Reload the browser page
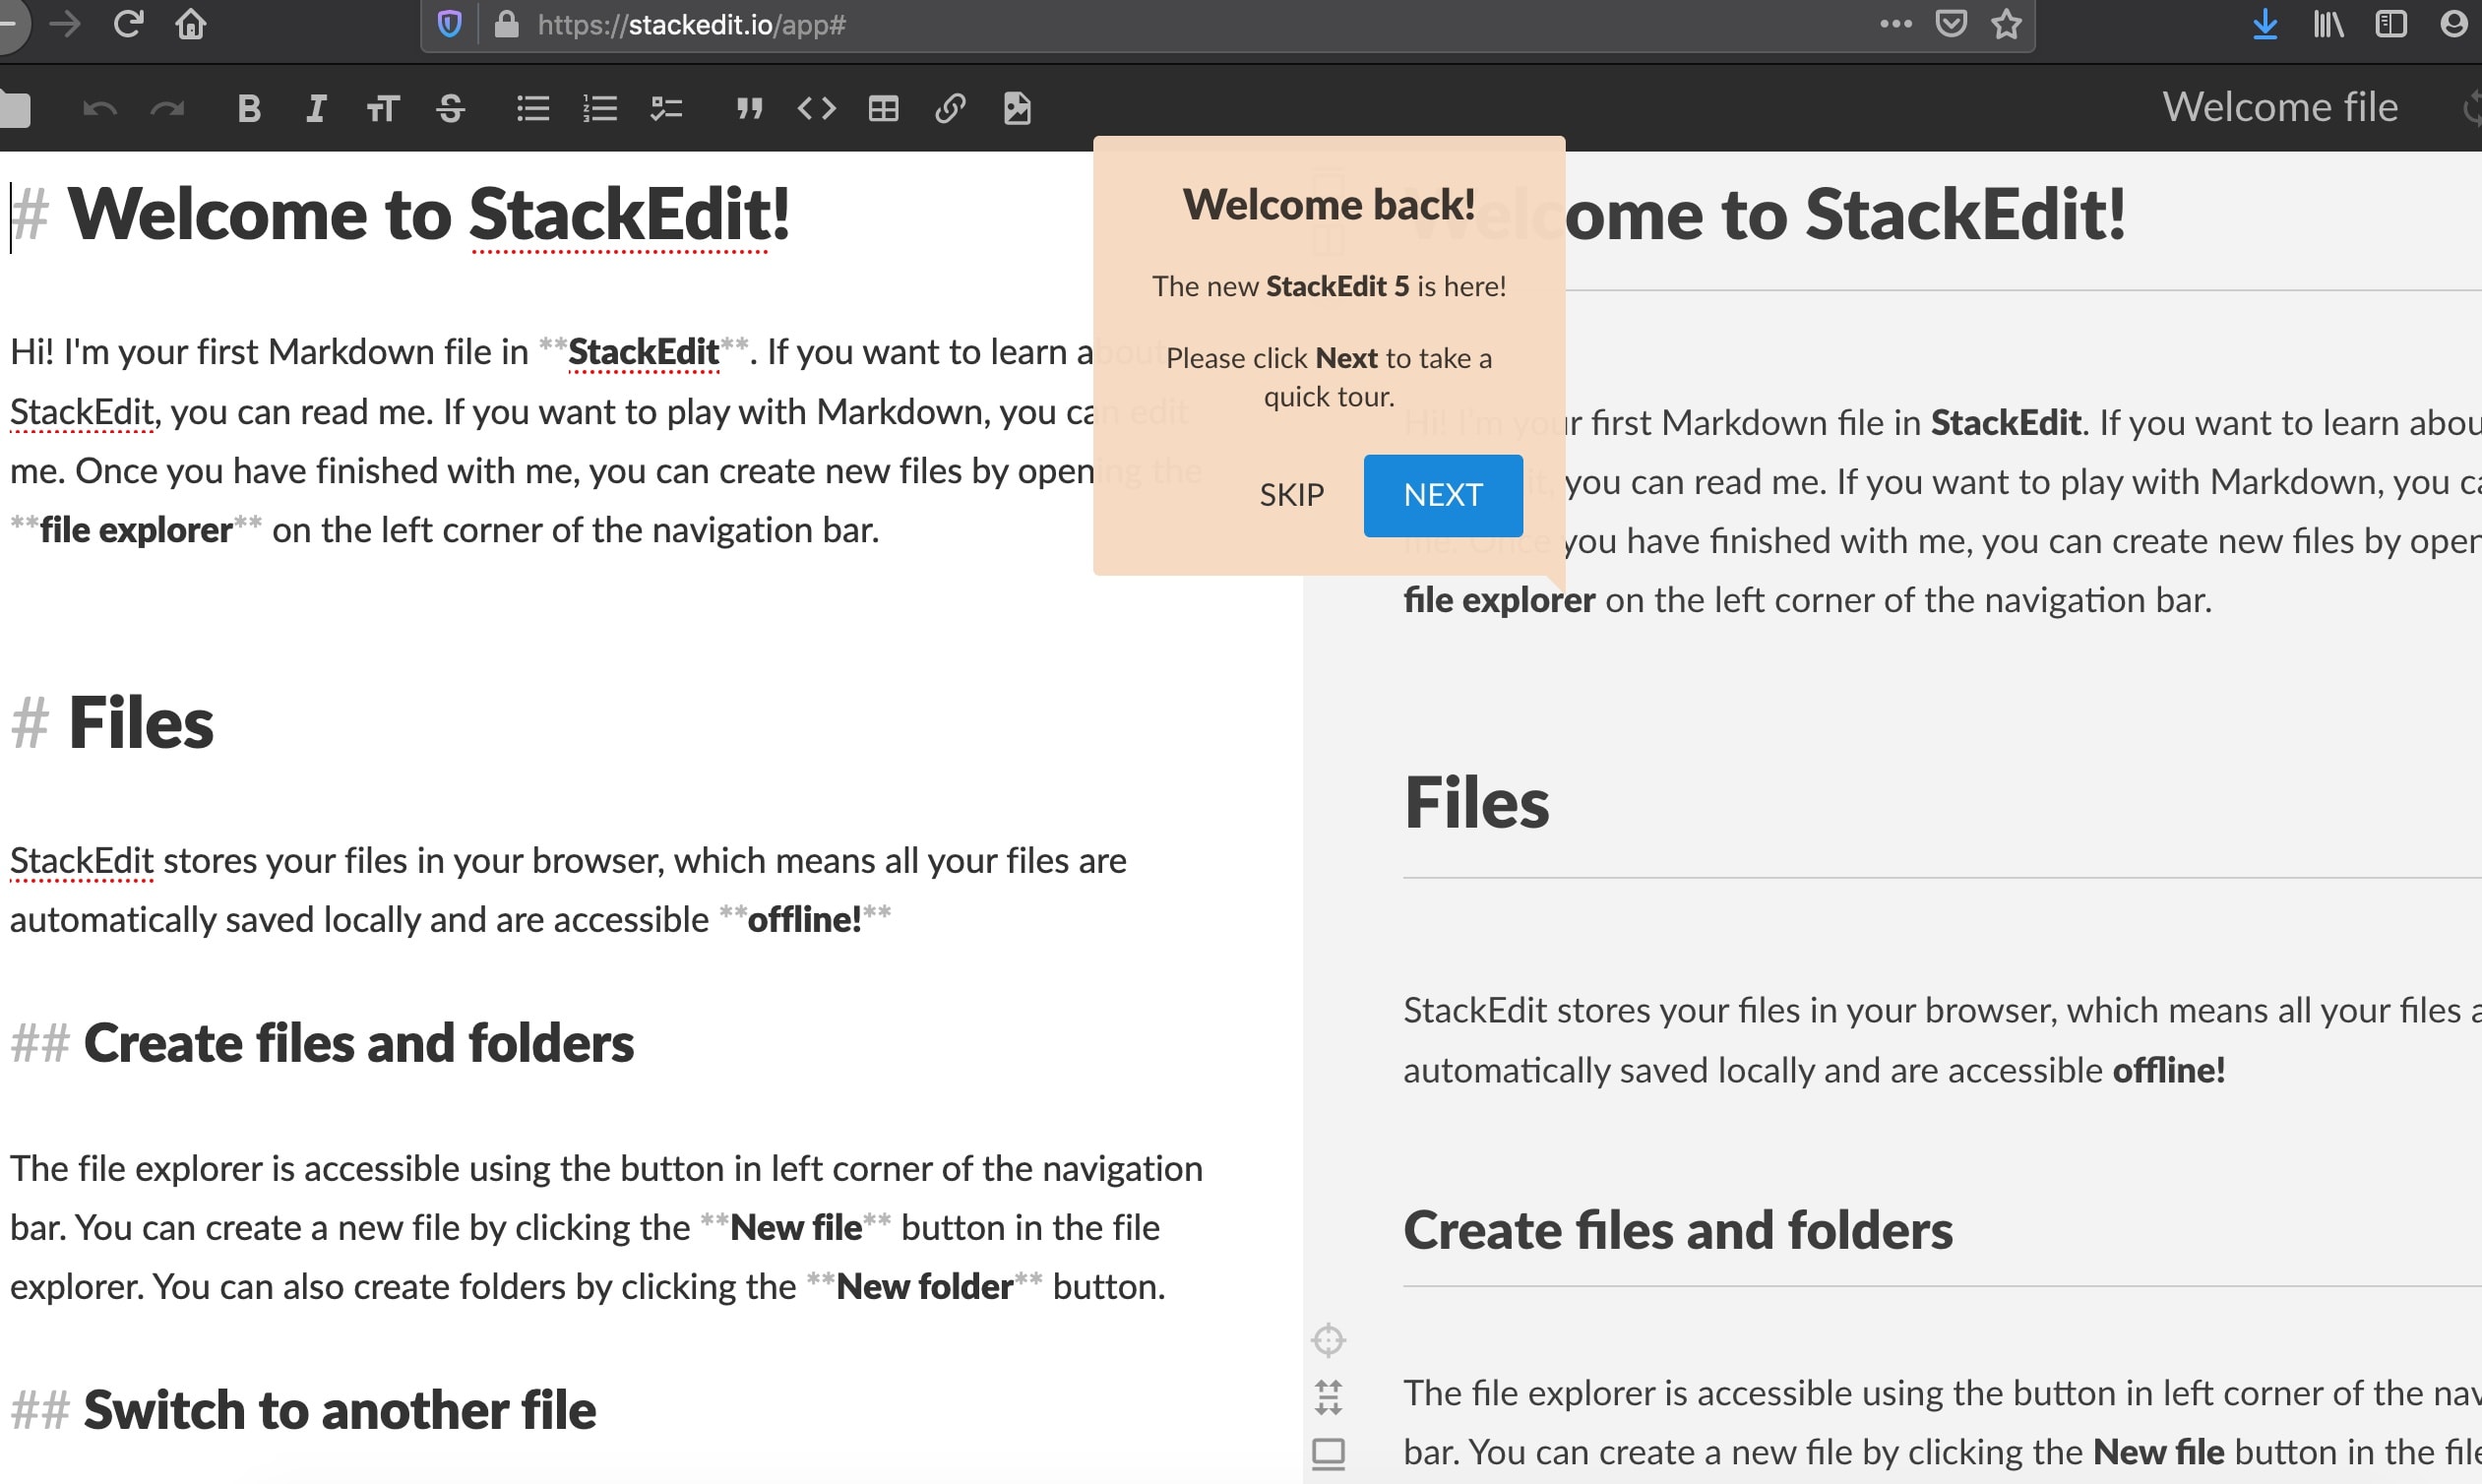 (128, 23)
